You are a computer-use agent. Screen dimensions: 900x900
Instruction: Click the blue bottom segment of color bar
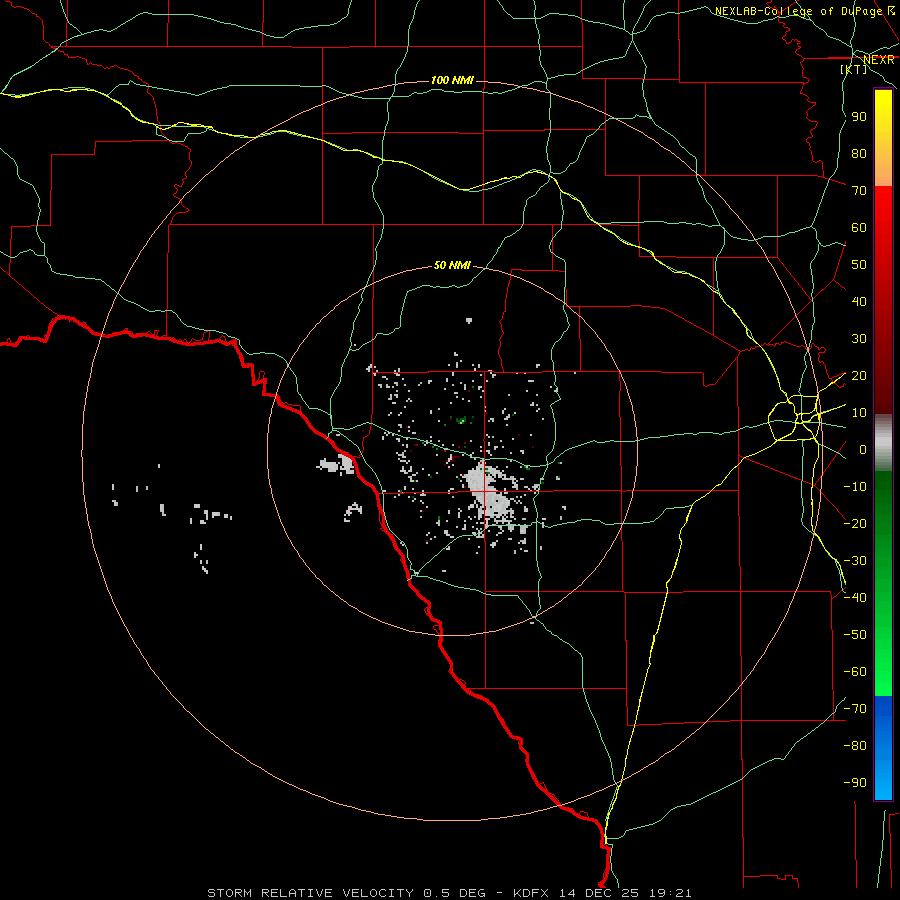883,748
